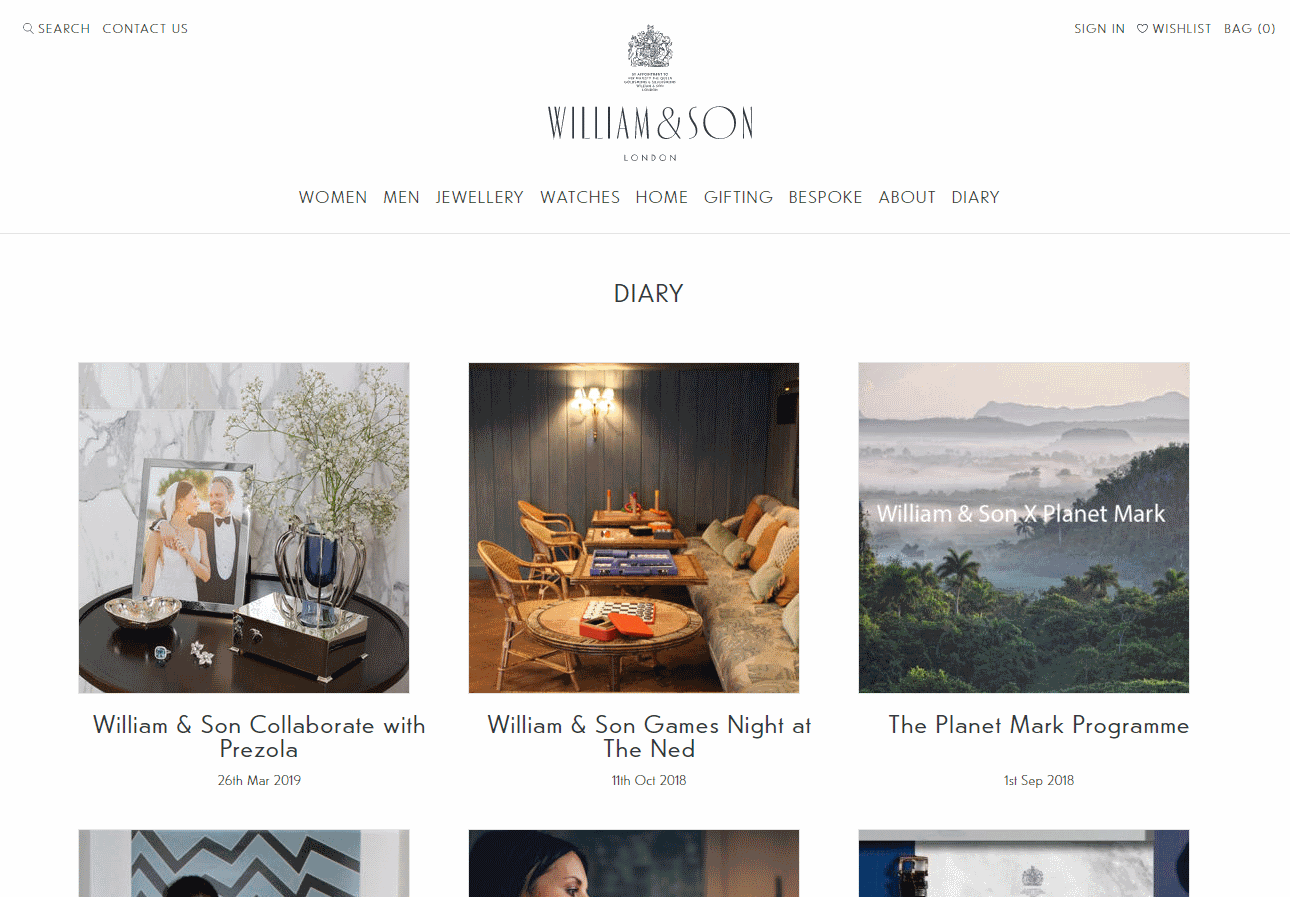Open the Women menu
This screenshot has width=1290, height=897.
click(333, 198)
